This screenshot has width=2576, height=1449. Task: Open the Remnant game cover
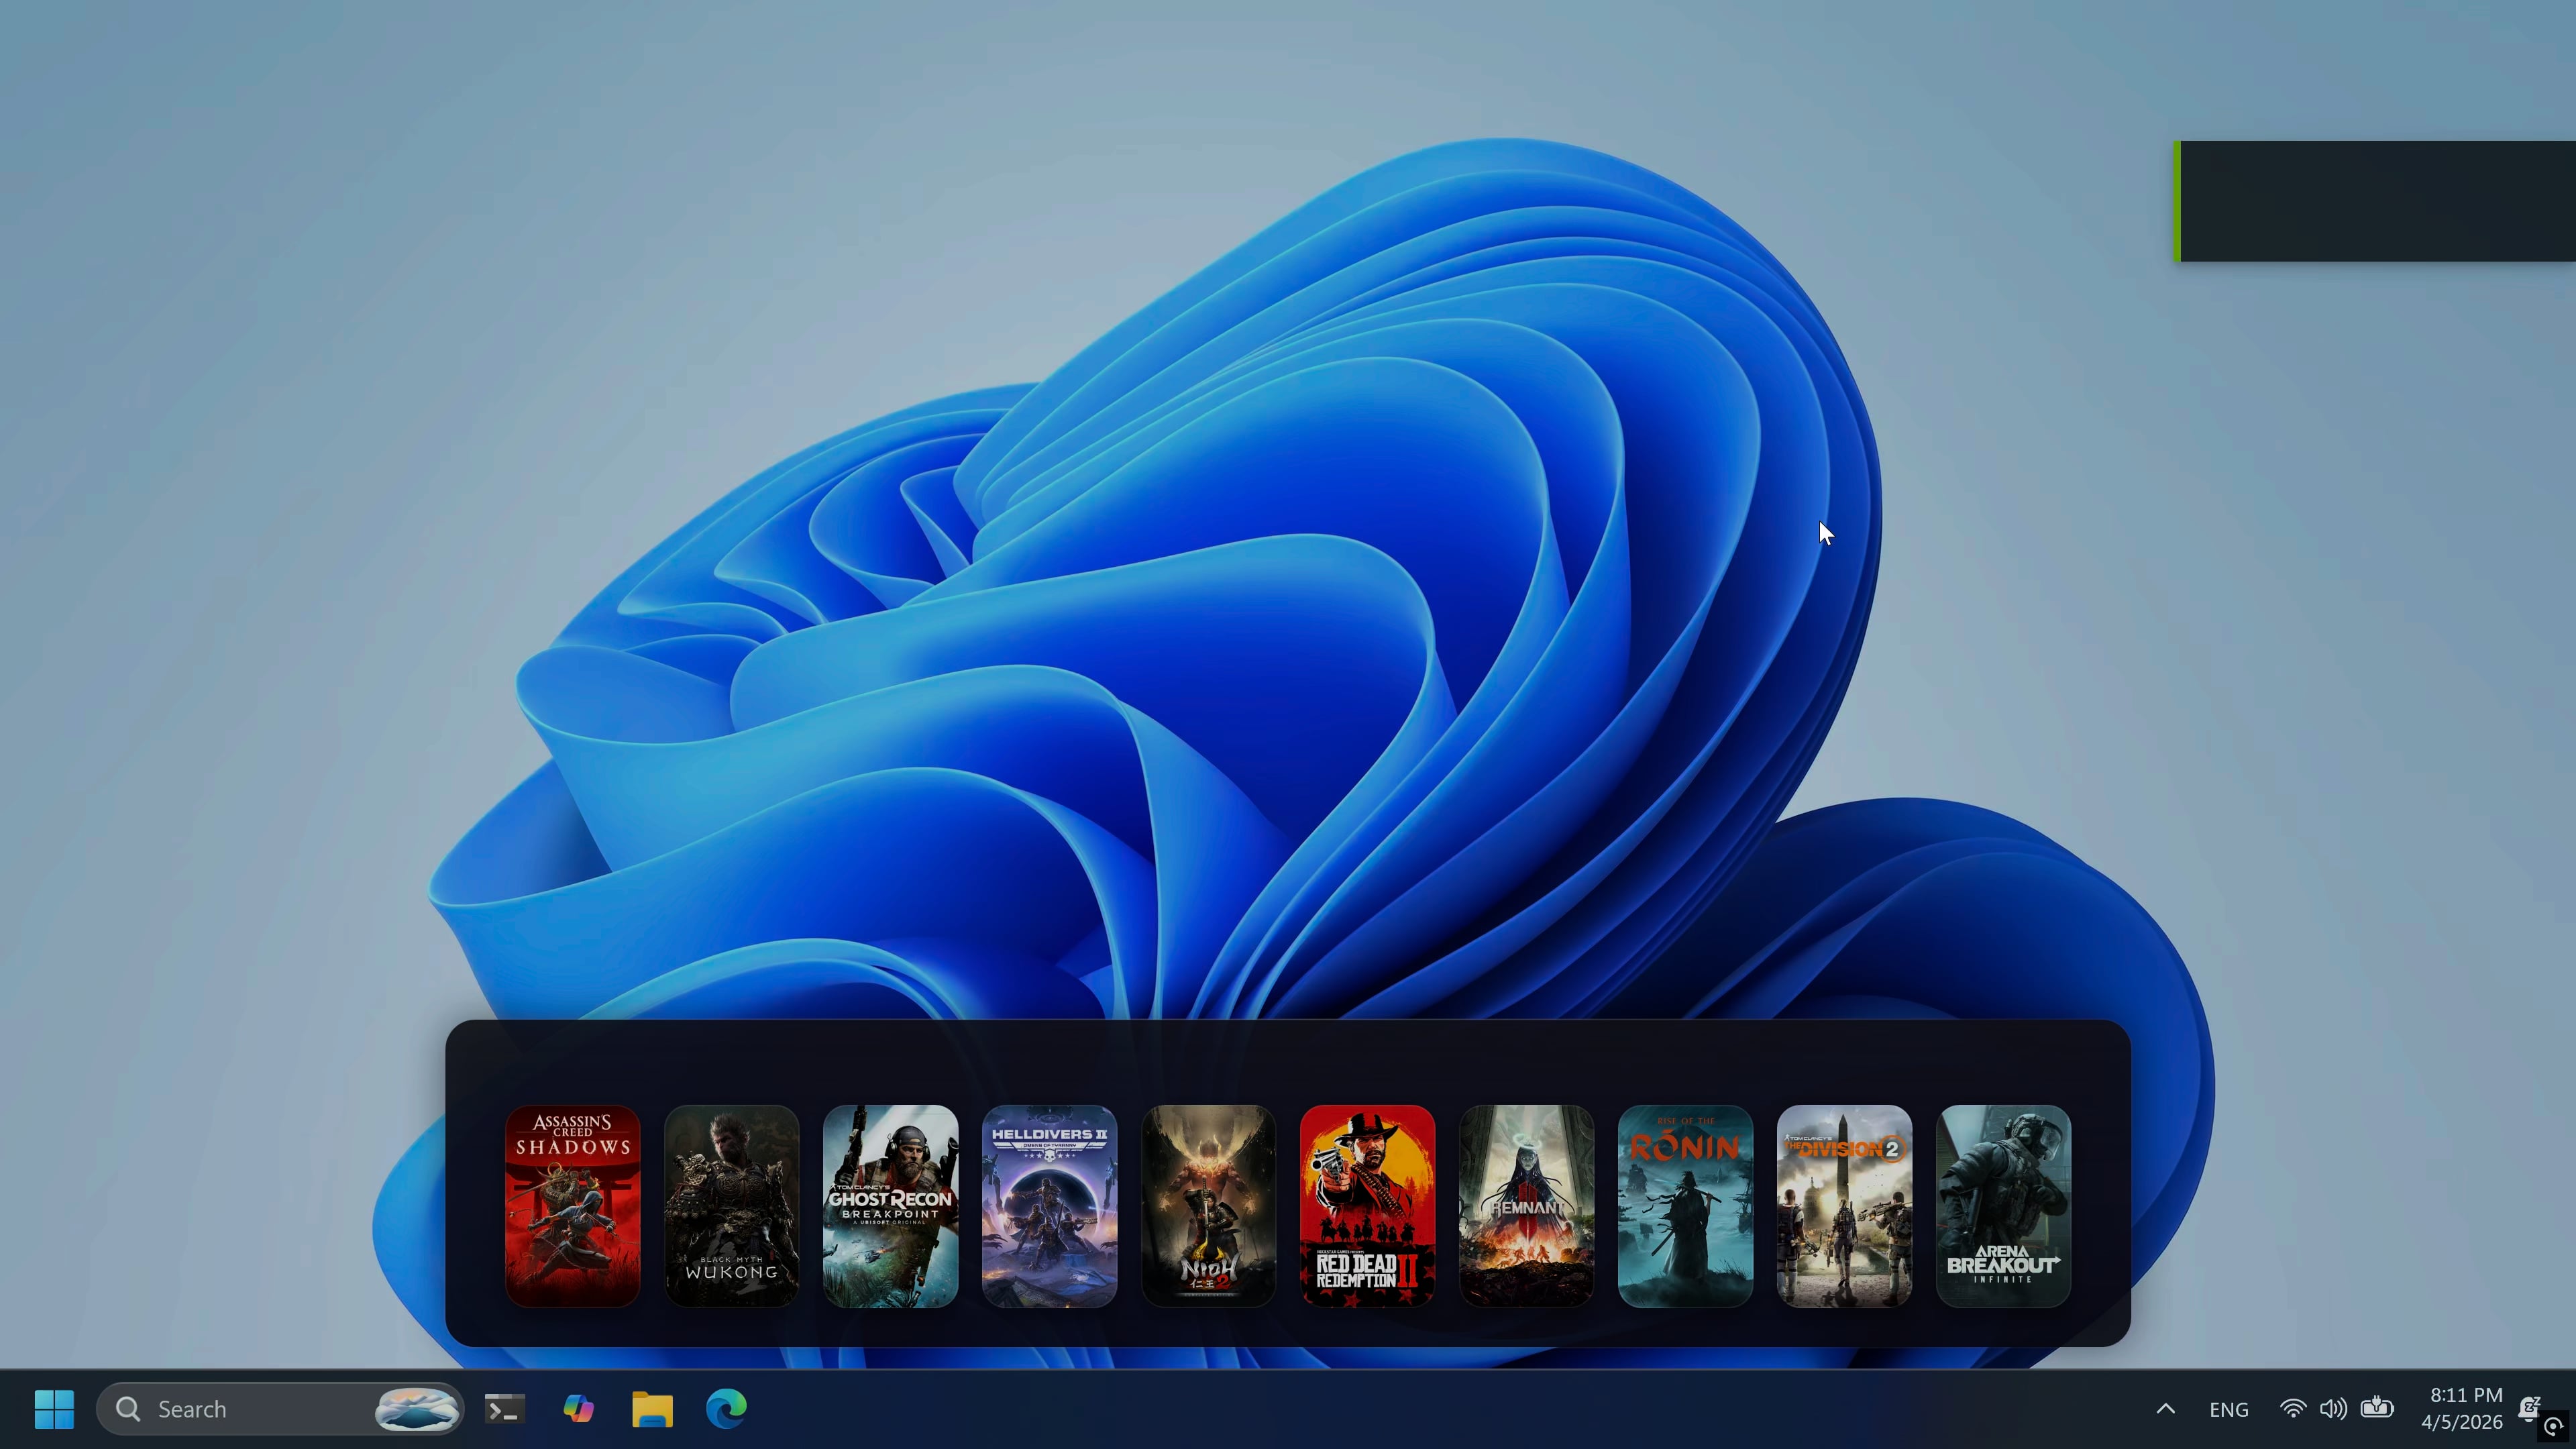pos(1526,1205)
